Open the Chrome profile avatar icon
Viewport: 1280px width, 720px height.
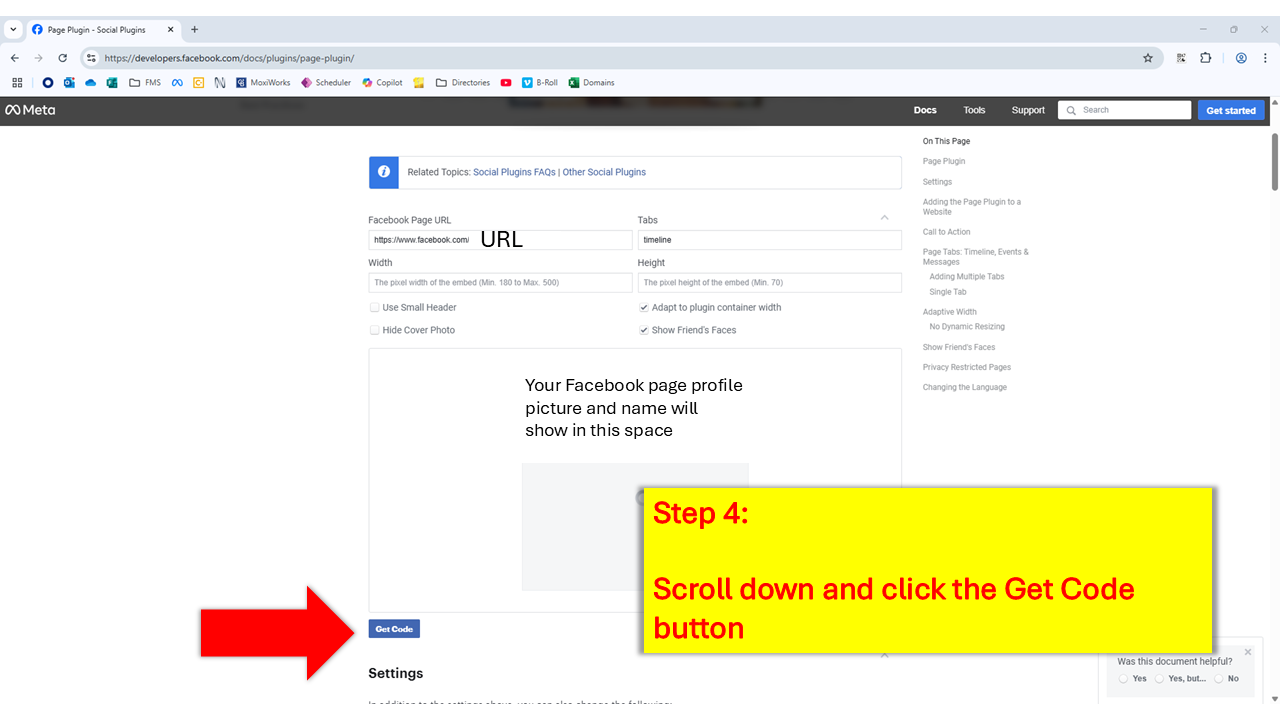tap(1241, 58)
